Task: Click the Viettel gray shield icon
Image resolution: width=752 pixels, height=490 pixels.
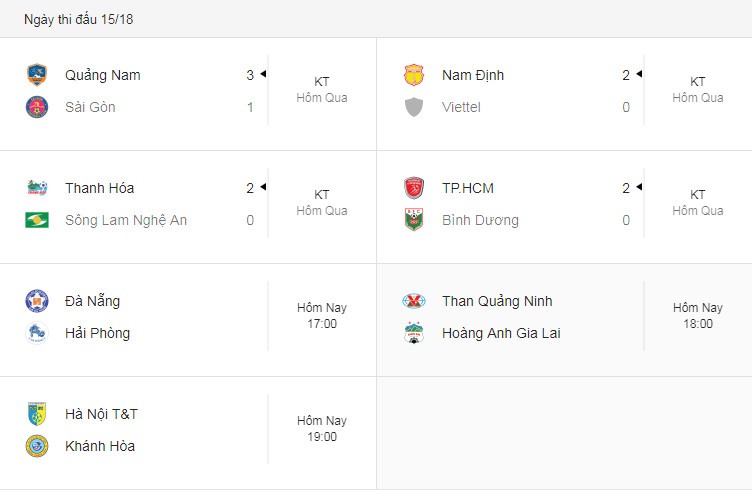Action: 414,107
